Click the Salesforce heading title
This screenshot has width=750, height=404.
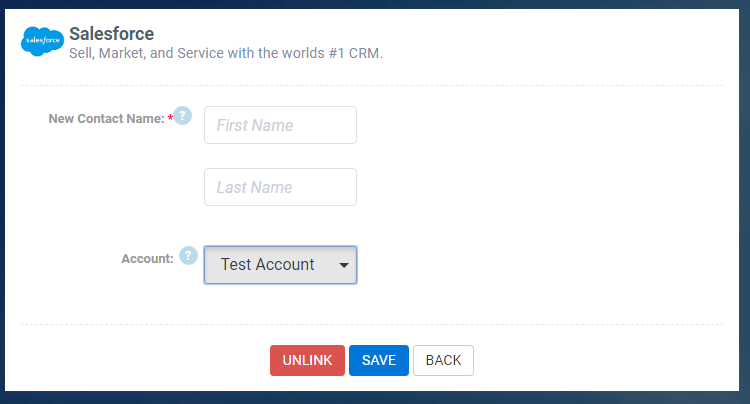tap(111, 34)
